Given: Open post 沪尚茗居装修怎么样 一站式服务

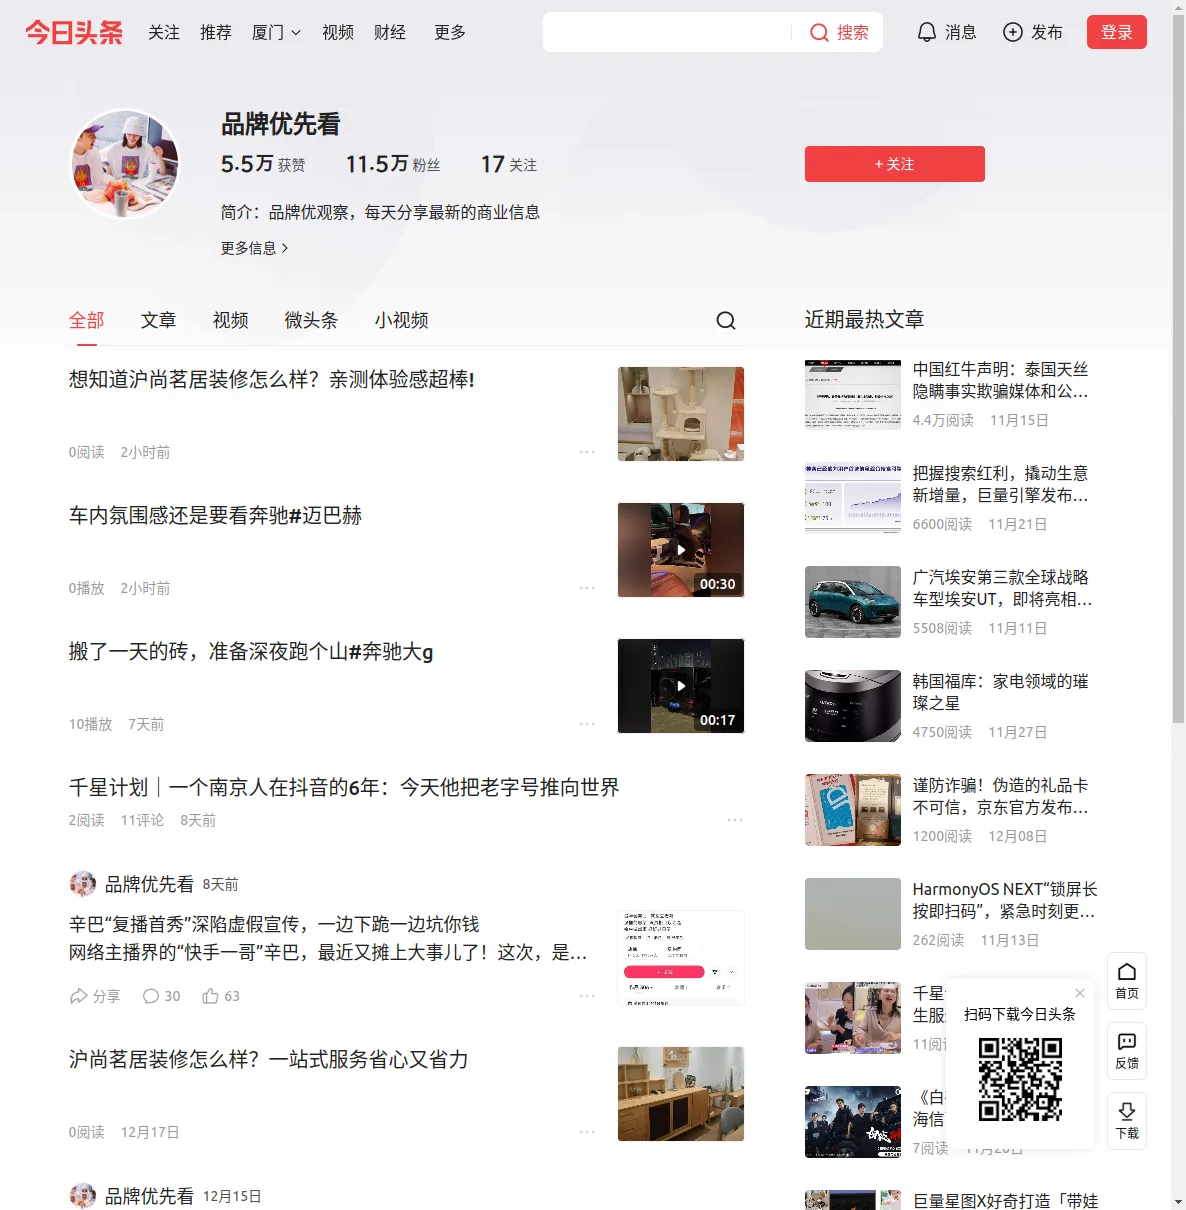Looking at the screenshot, I should pyautogui.click(x=269, y=1060).
